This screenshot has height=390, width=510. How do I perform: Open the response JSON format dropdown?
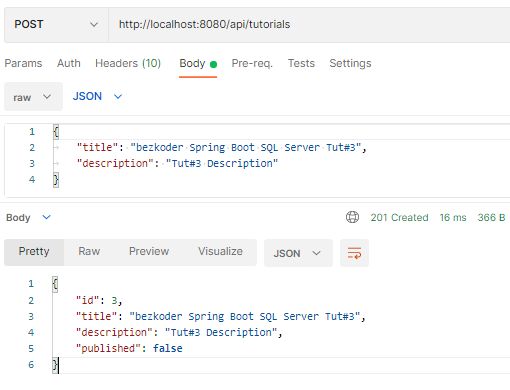pyautogui.click(x=298, y=253)
